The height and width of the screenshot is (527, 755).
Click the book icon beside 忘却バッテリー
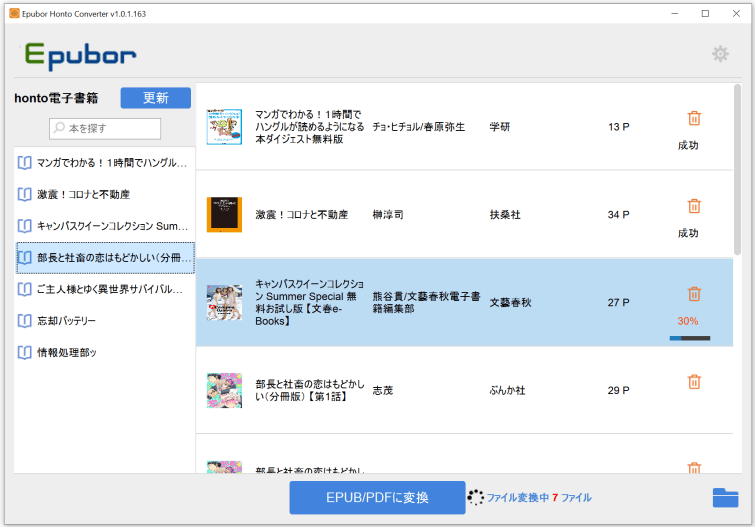(25, 321)
